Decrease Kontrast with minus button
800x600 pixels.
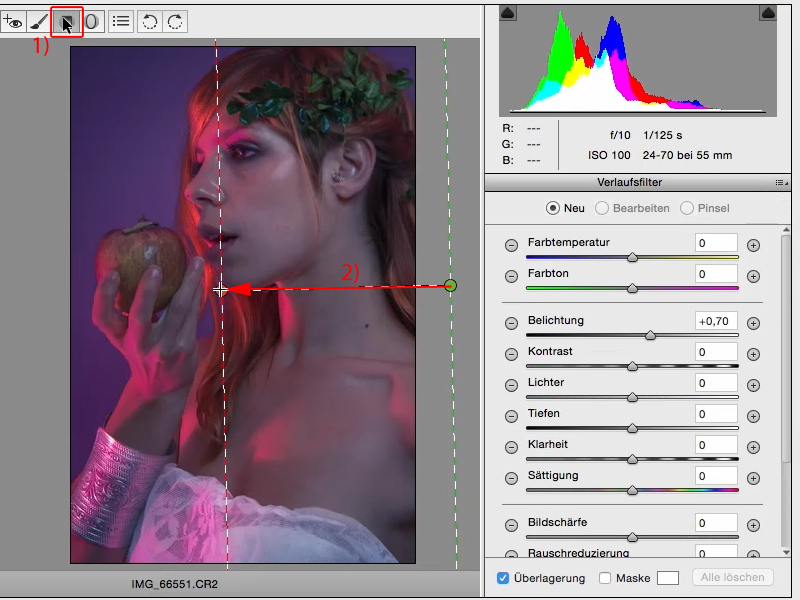511,355
